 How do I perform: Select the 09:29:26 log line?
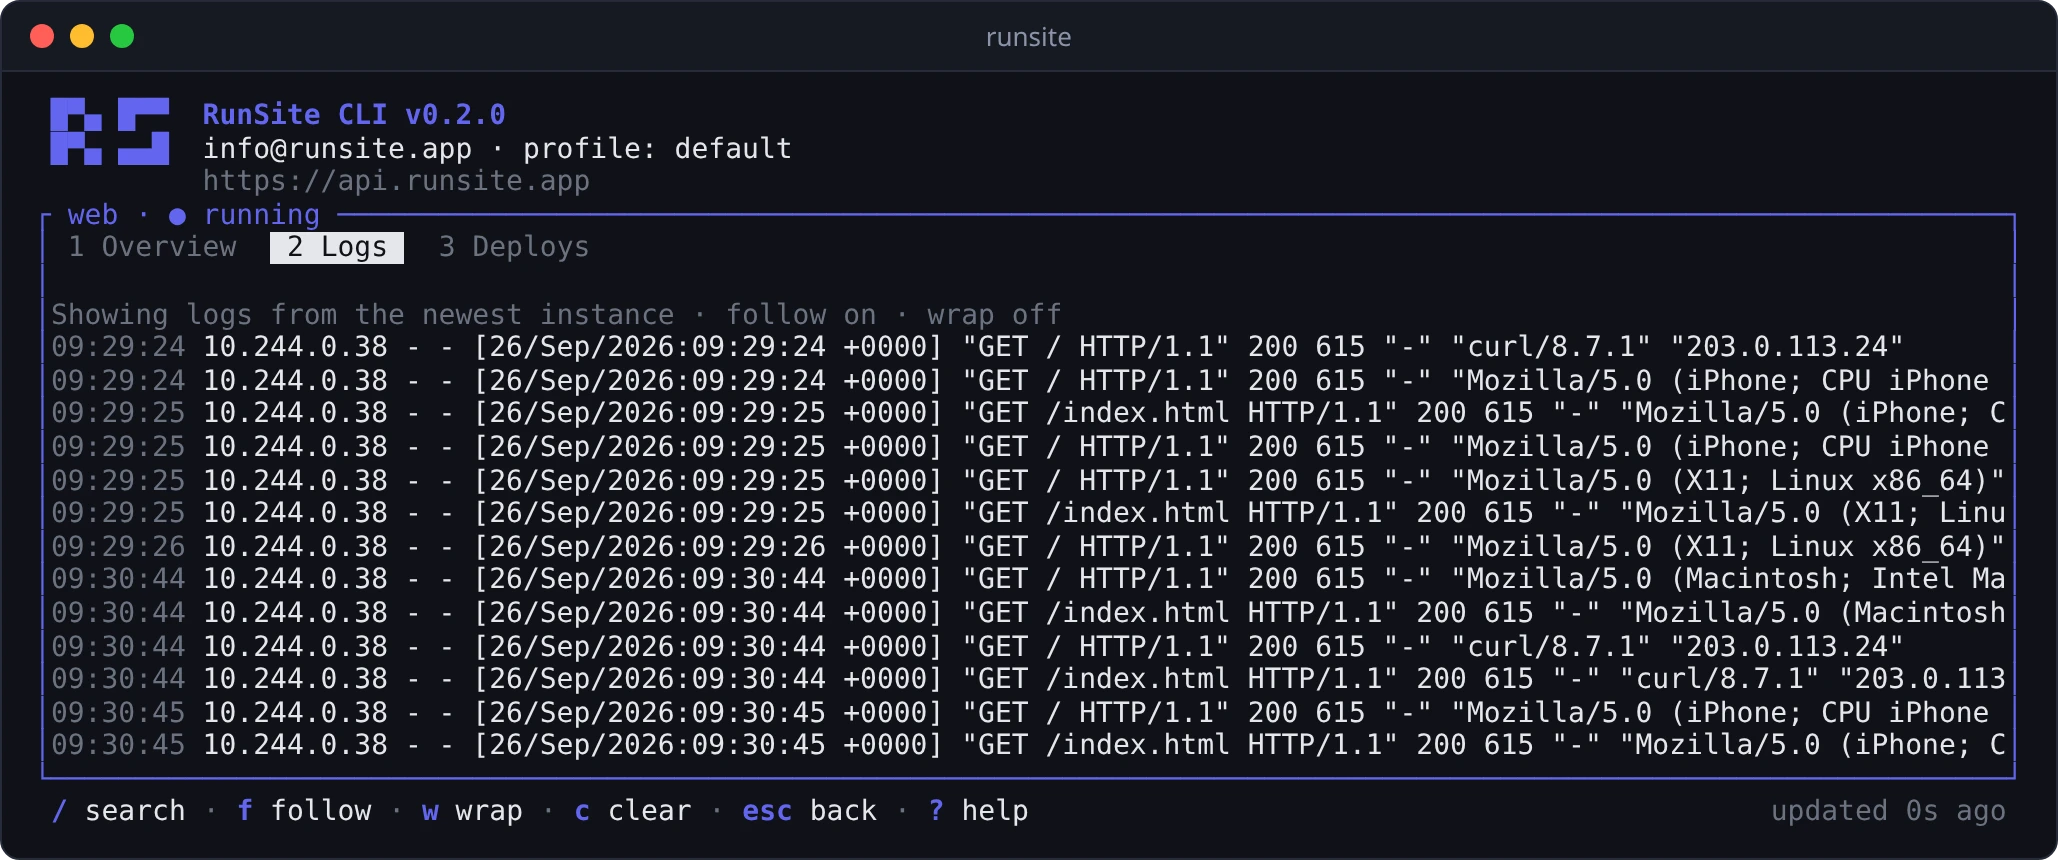[x=1028, y=546]
